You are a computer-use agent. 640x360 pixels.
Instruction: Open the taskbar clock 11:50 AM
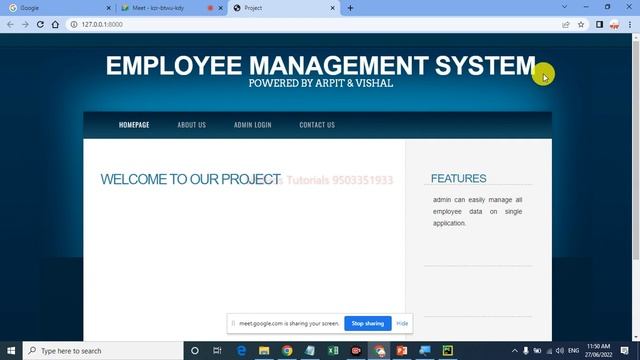point(598,351)
